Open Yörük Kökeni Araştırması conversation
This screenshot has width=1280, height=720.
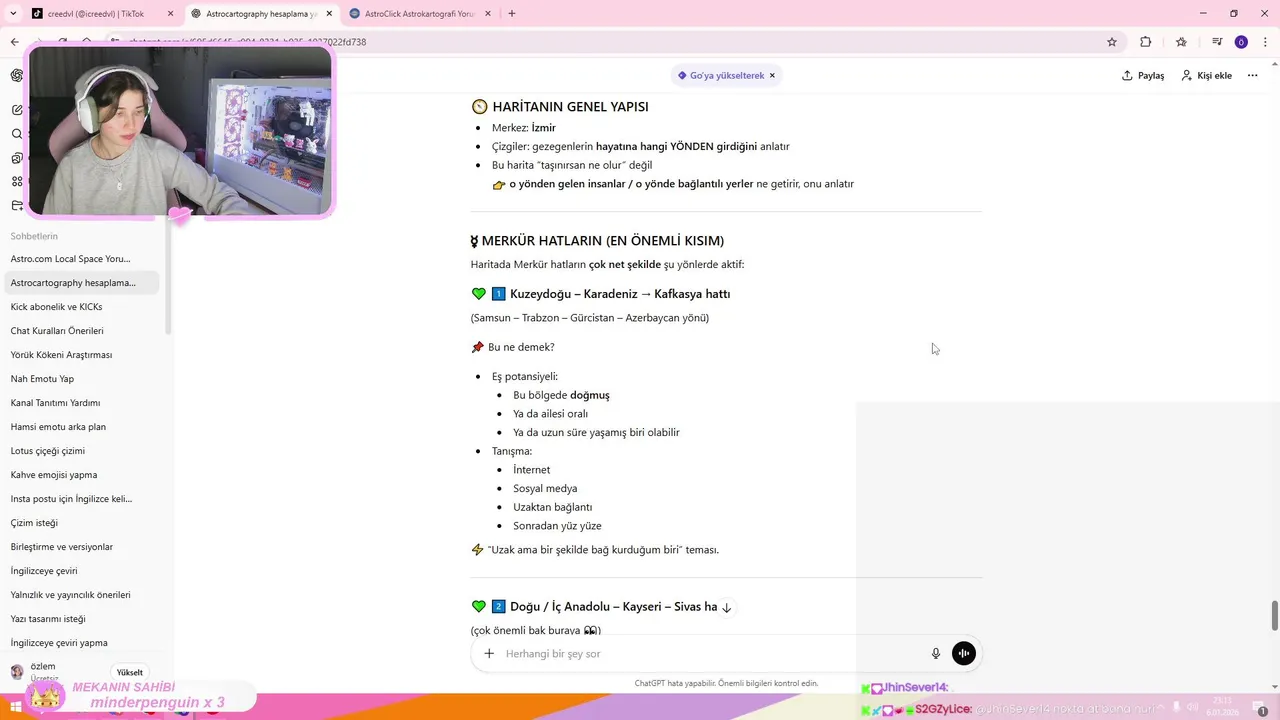pyautogui.click(x=82, y=355)
